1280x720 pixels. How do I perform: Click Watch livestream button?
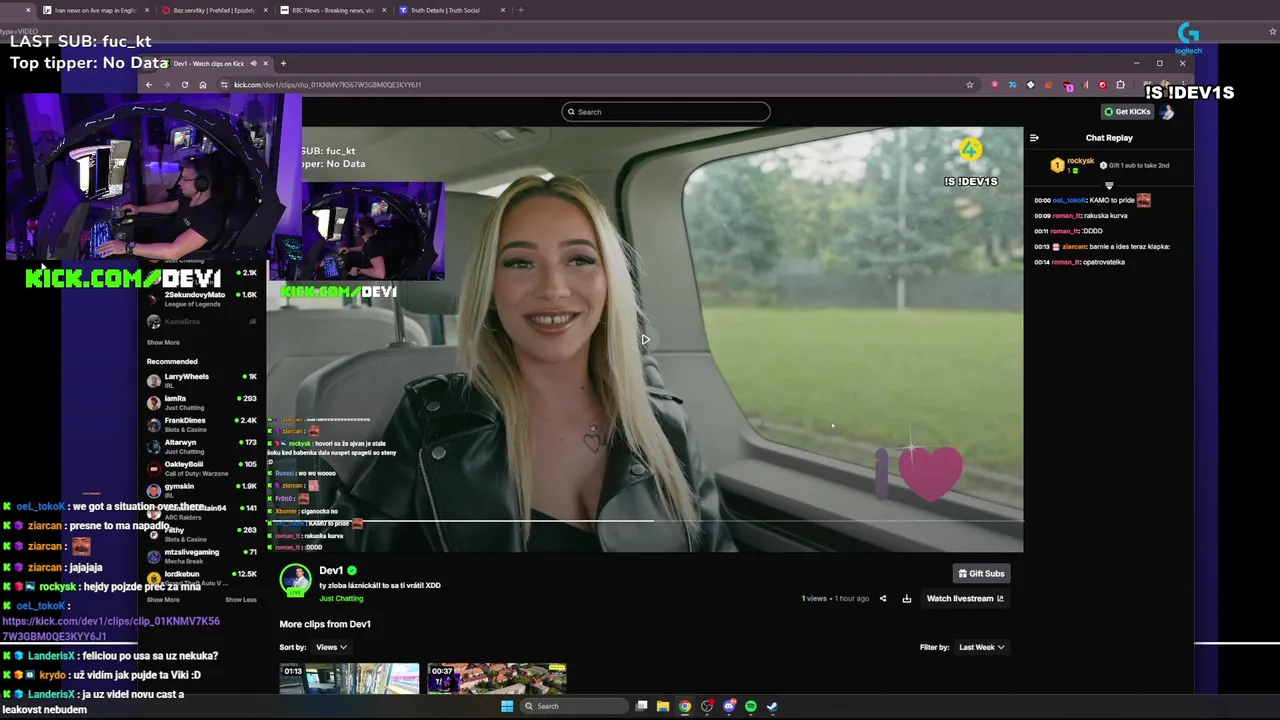tap(965, 599)
